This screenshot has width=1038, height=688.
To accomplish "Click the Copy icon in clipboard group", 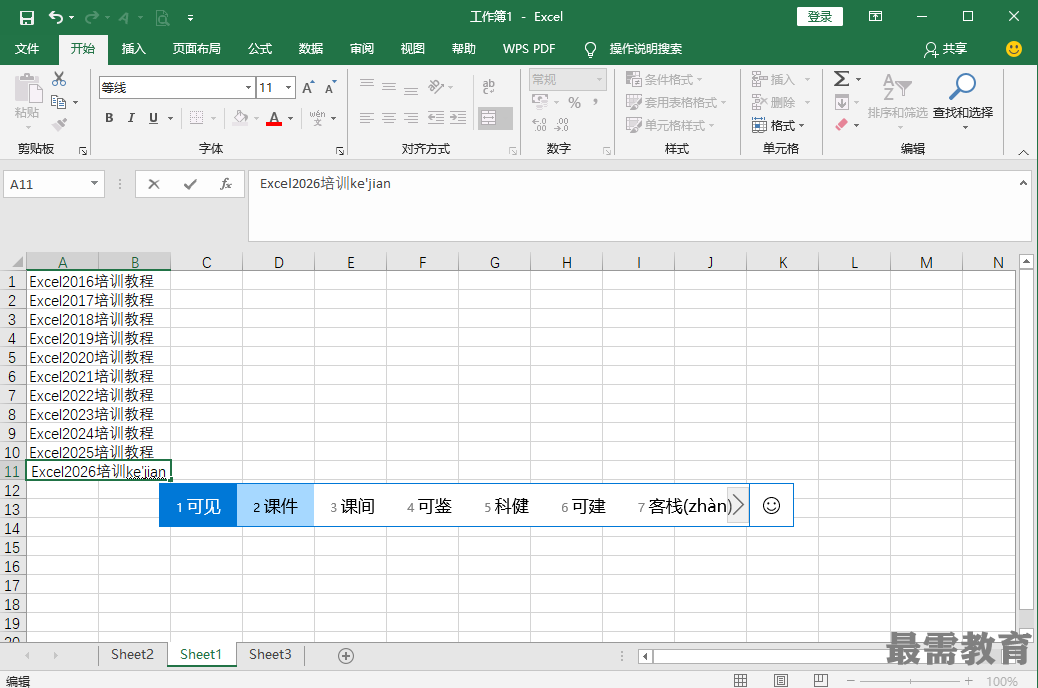I will coord(58,102).
